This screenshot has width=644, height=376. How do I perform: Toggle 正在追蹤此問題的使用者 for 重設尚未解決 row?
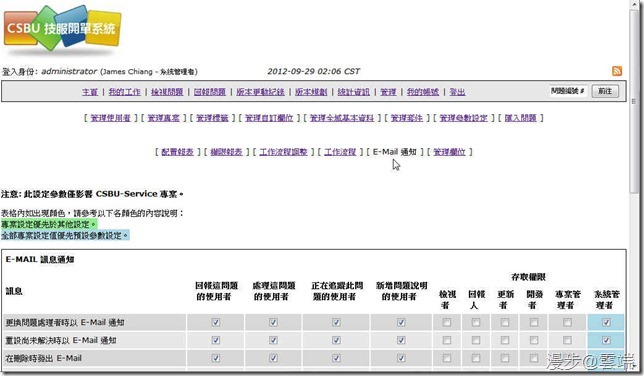pyautogui.click(x=336, y=340)
